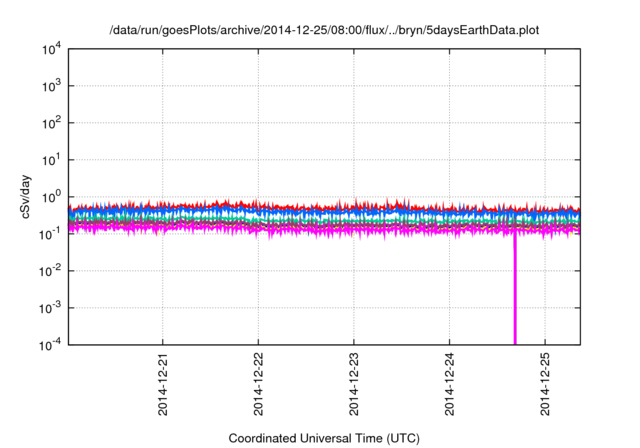640x448 pixels.
Task: Click the 10^-1 y-axis tick label
Action: coord(50,235)
